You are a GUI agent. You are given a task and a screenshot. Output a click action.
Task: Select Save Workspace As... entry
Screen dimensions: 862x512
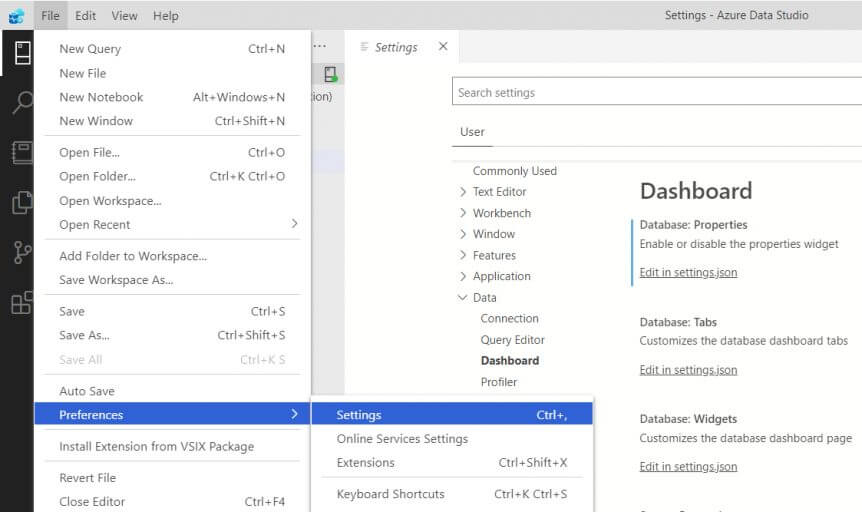coord(172,280)
